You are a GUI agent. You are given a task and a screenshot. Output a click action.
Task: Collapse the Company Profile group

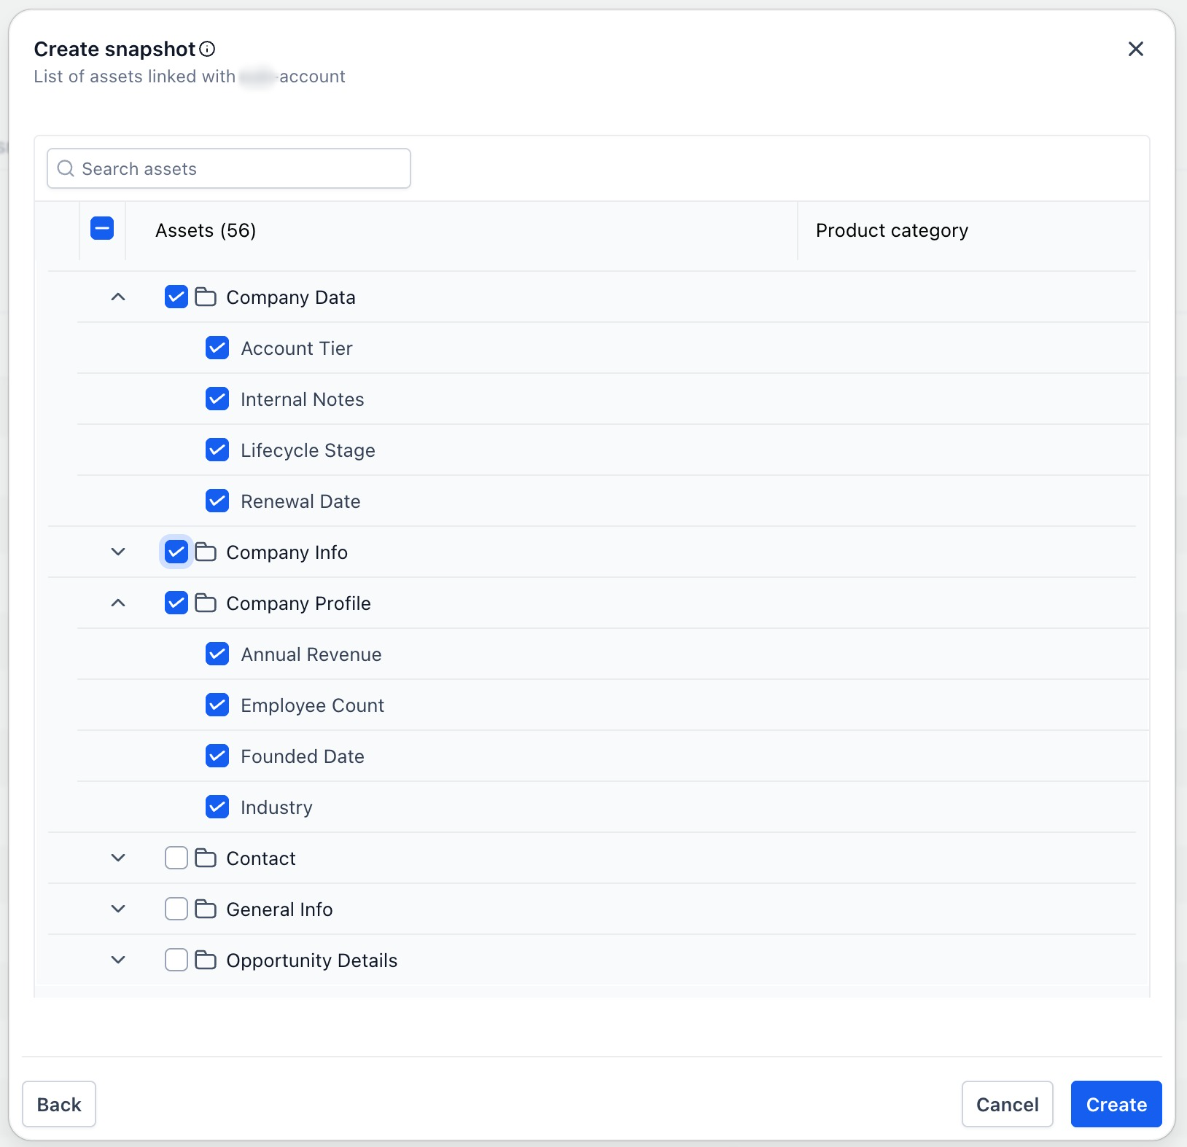(118, 603)
